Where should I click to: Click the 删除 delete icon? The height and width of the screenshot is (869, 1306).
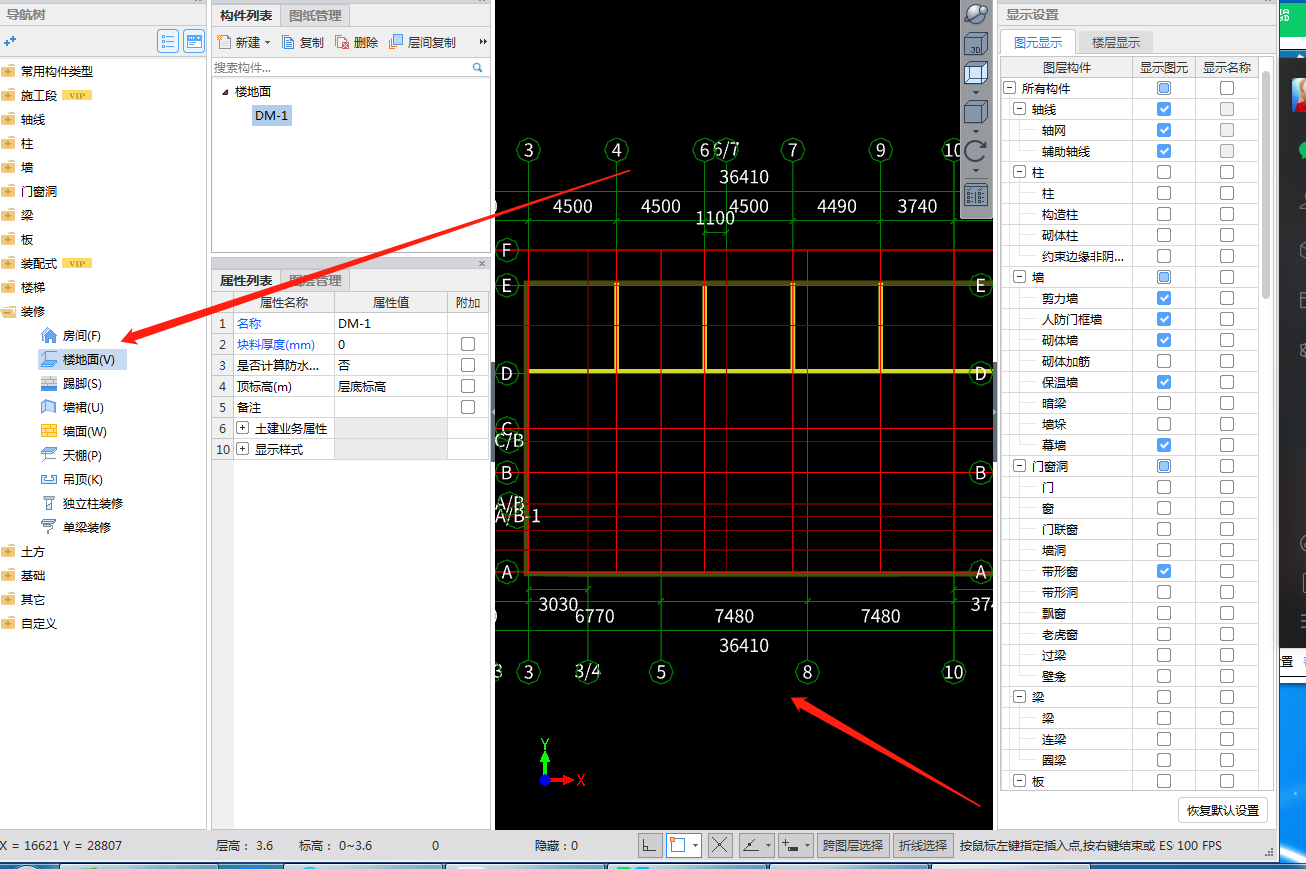point(342,42)
